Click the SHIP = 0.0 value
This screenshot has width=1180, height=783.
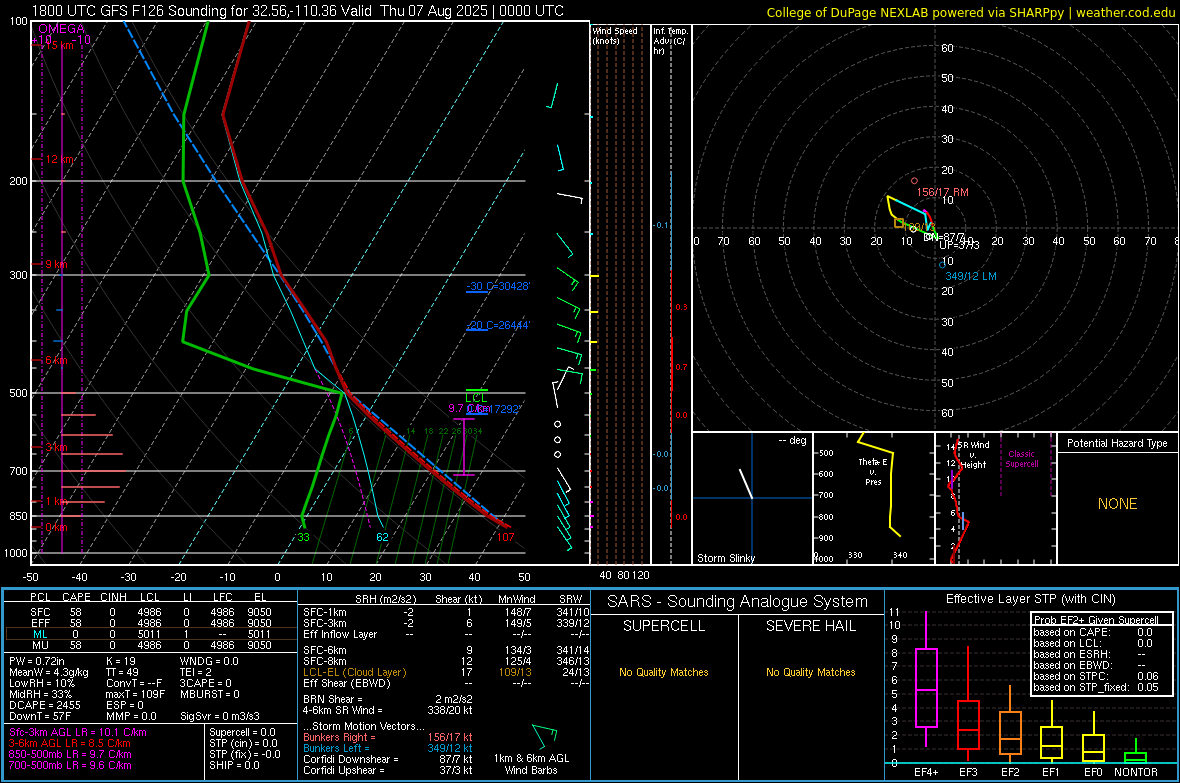234,765
